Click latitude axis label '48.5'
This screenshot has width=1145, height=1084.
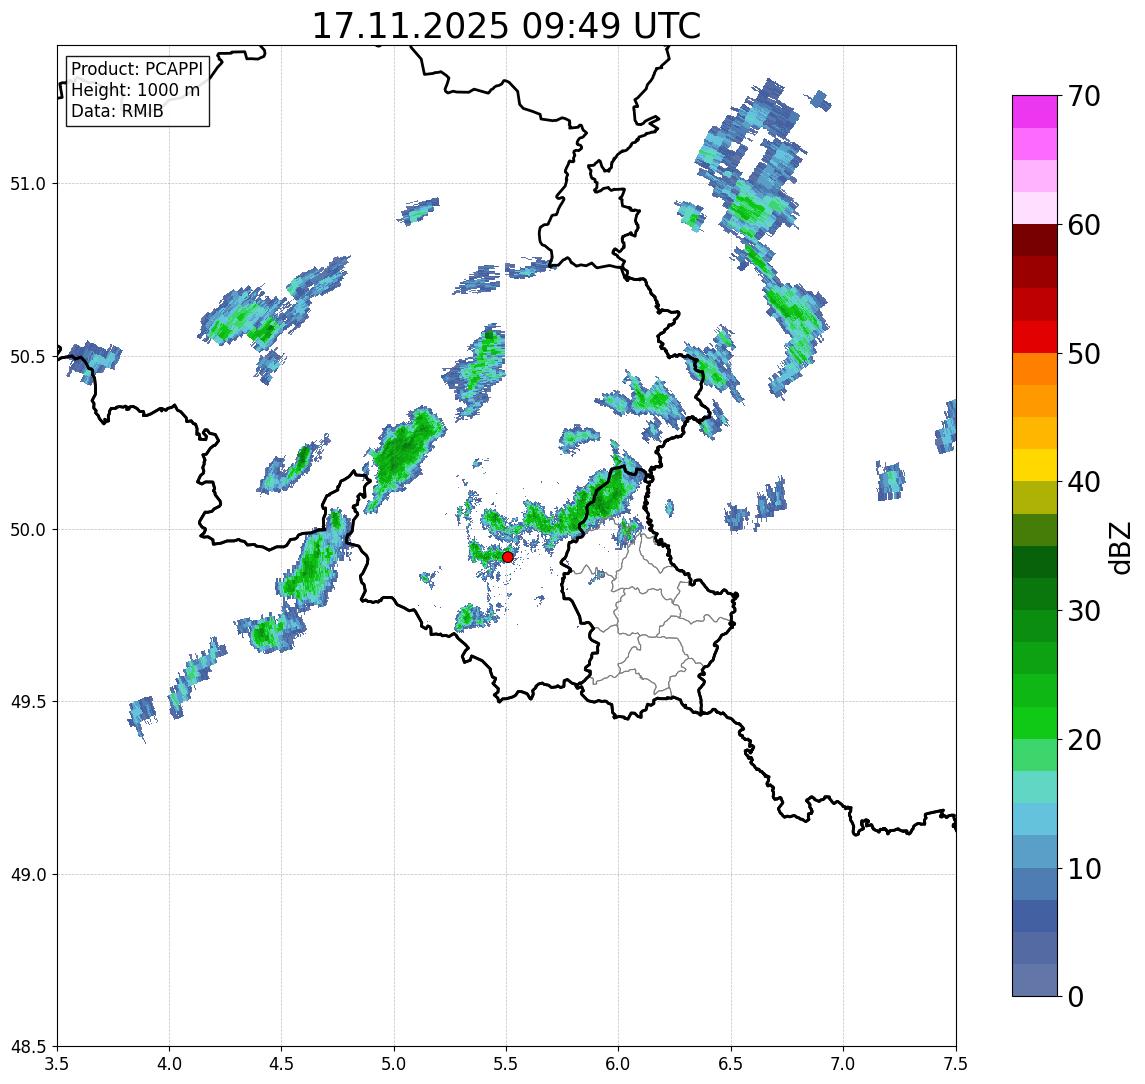coord(28,1047)
